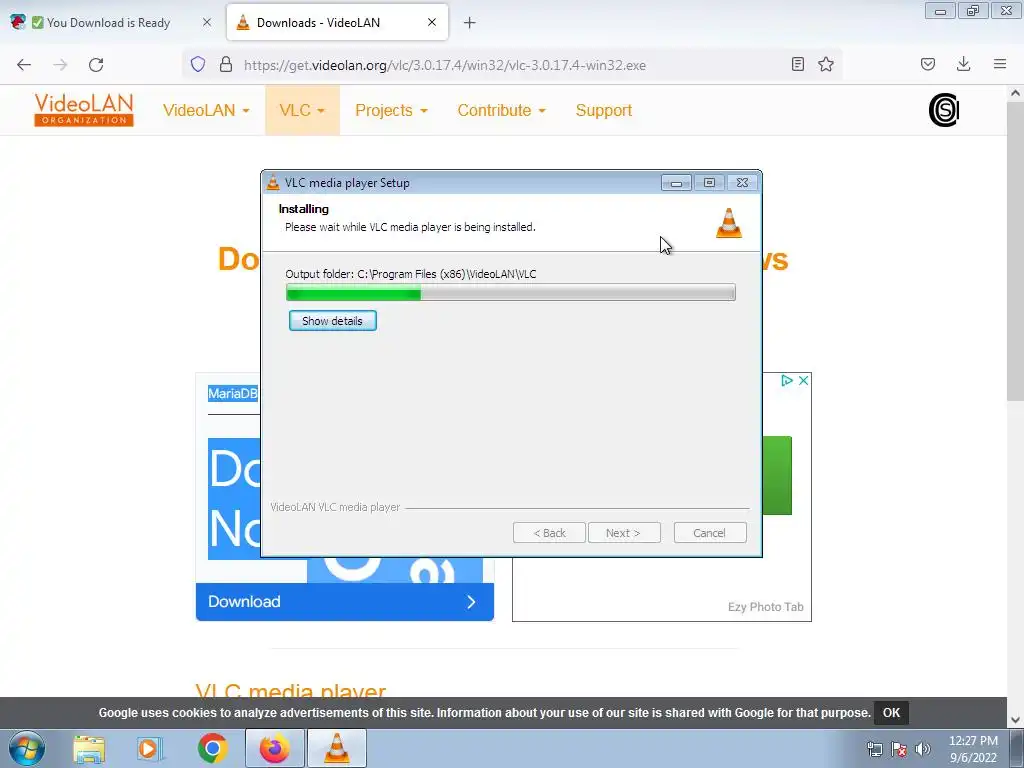
Task: Expand the Projects navigation dropdown
Action: [x=391, y=110]
